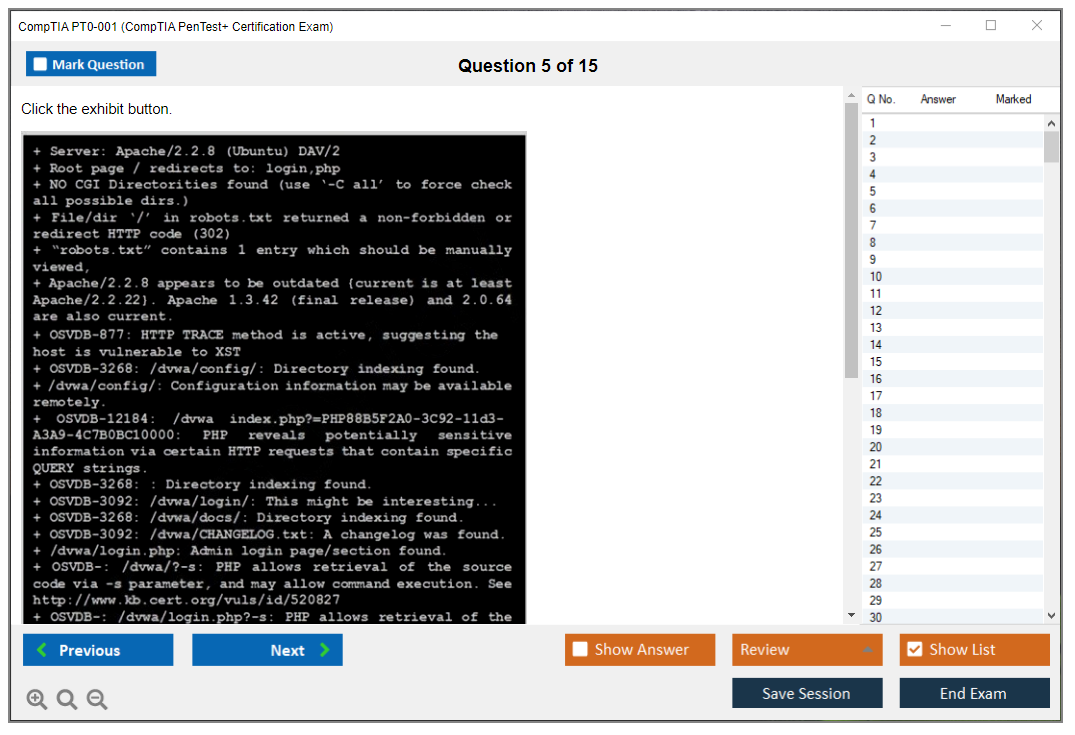Click the exhibit pane scroll-down arrow
Screen dimensions: 1075x735
[x=851, y=615]
